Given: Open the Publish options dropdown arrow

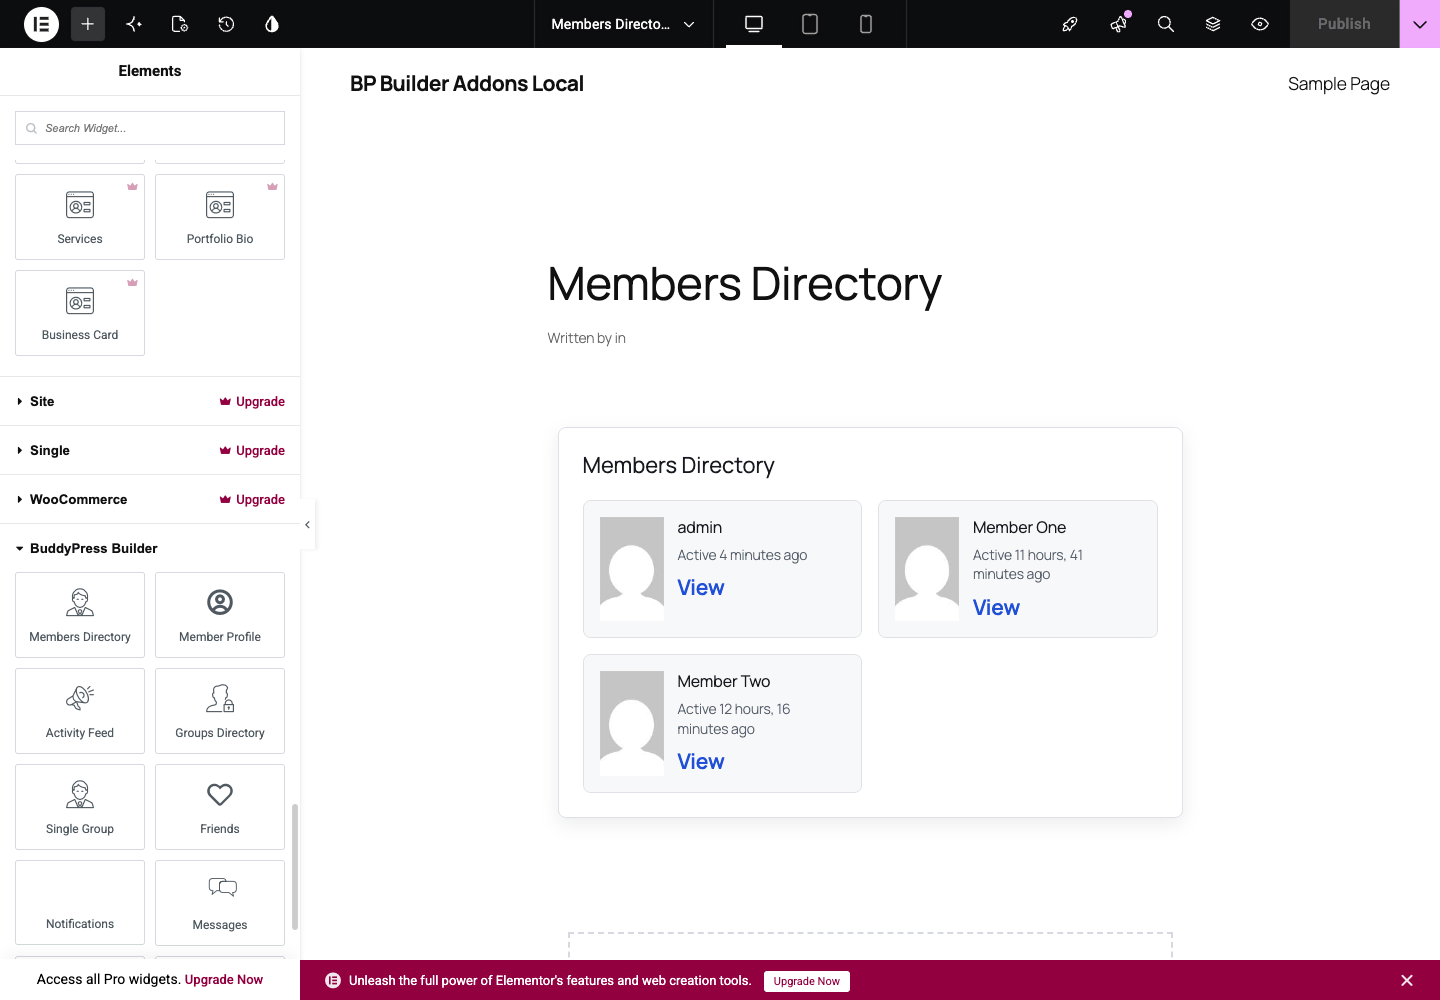Looking at the screenshot, I should pos(1420,24).
